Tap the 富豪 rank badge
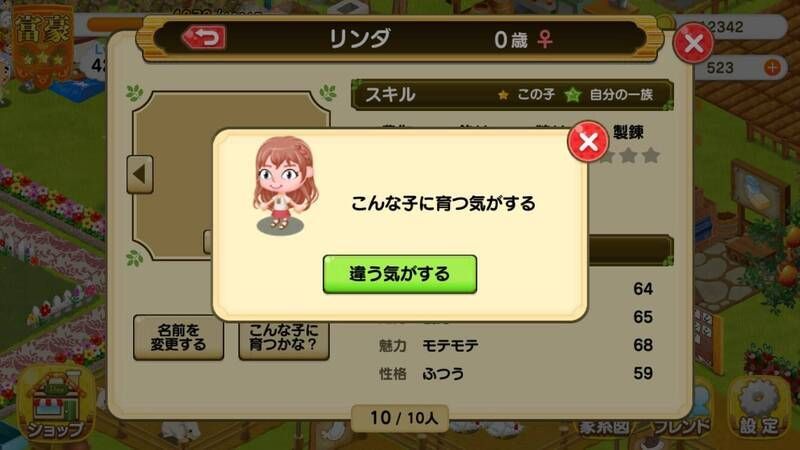The width and height of the screenshot is (800, 450). point(43,41)
